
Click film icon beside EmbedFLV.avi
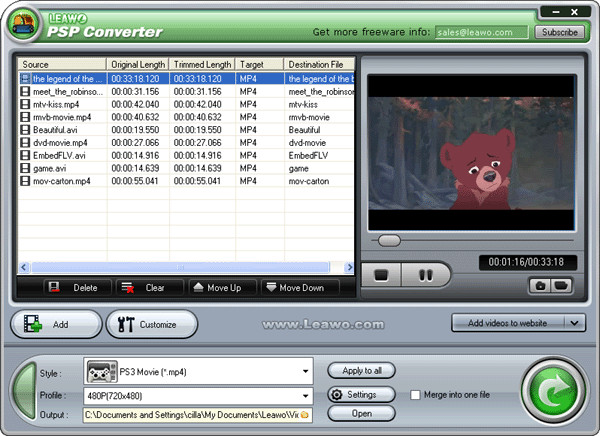[x=25, y=155]
